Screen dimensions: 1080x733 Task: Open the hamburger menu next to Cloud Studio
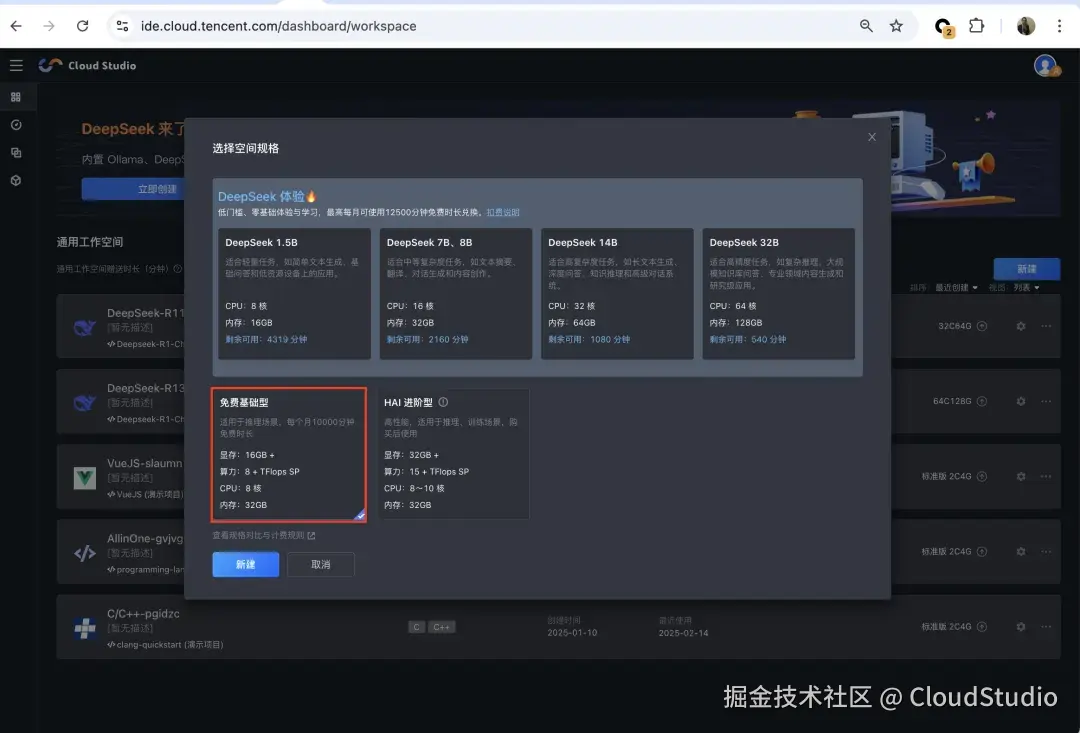pyautogui.click(x=16, y=64)
